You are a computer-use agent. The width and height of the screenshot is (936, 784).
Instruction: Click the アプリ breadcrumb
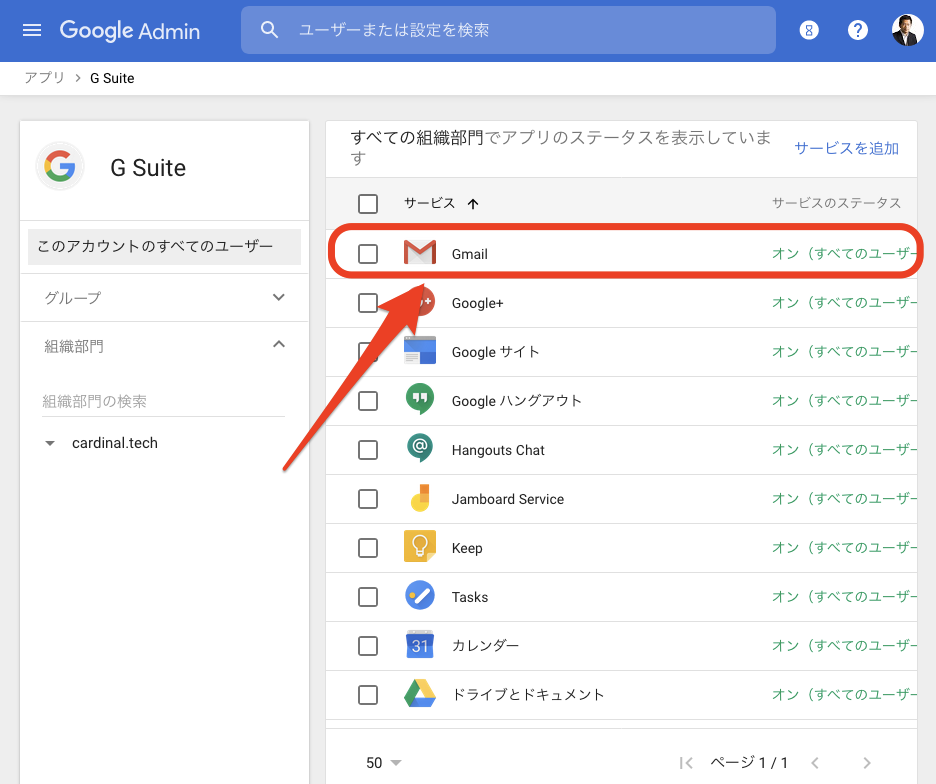tap(44, 78)
